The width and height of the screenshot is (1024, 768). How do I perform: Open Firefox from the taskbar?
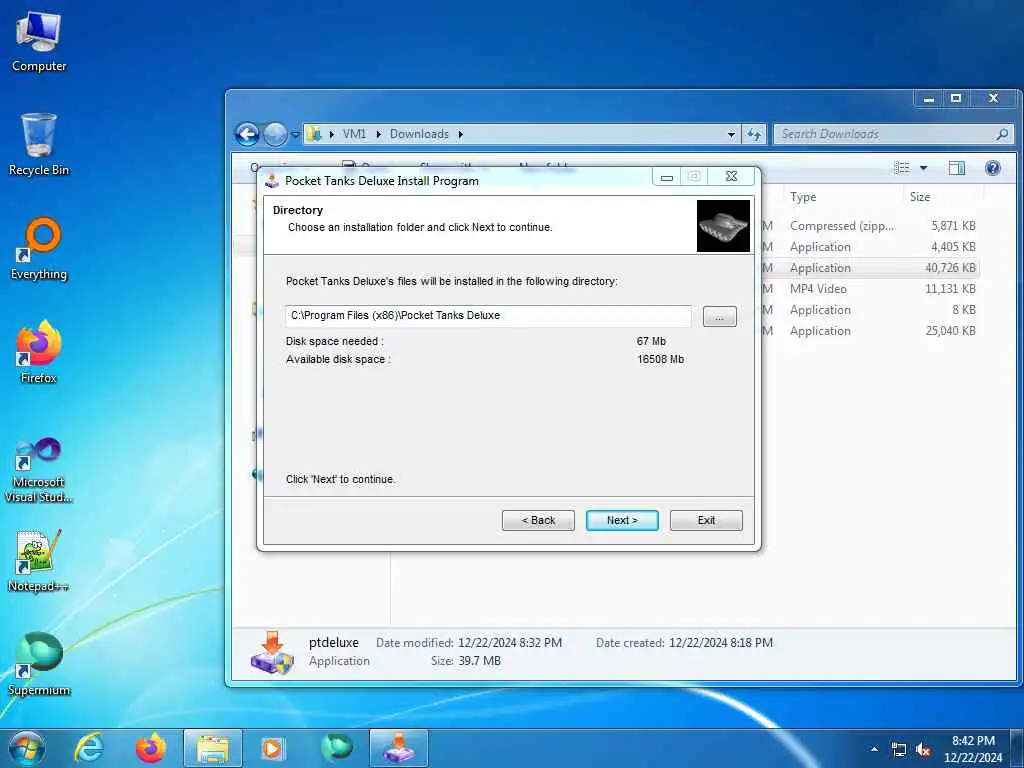[151, 748]
